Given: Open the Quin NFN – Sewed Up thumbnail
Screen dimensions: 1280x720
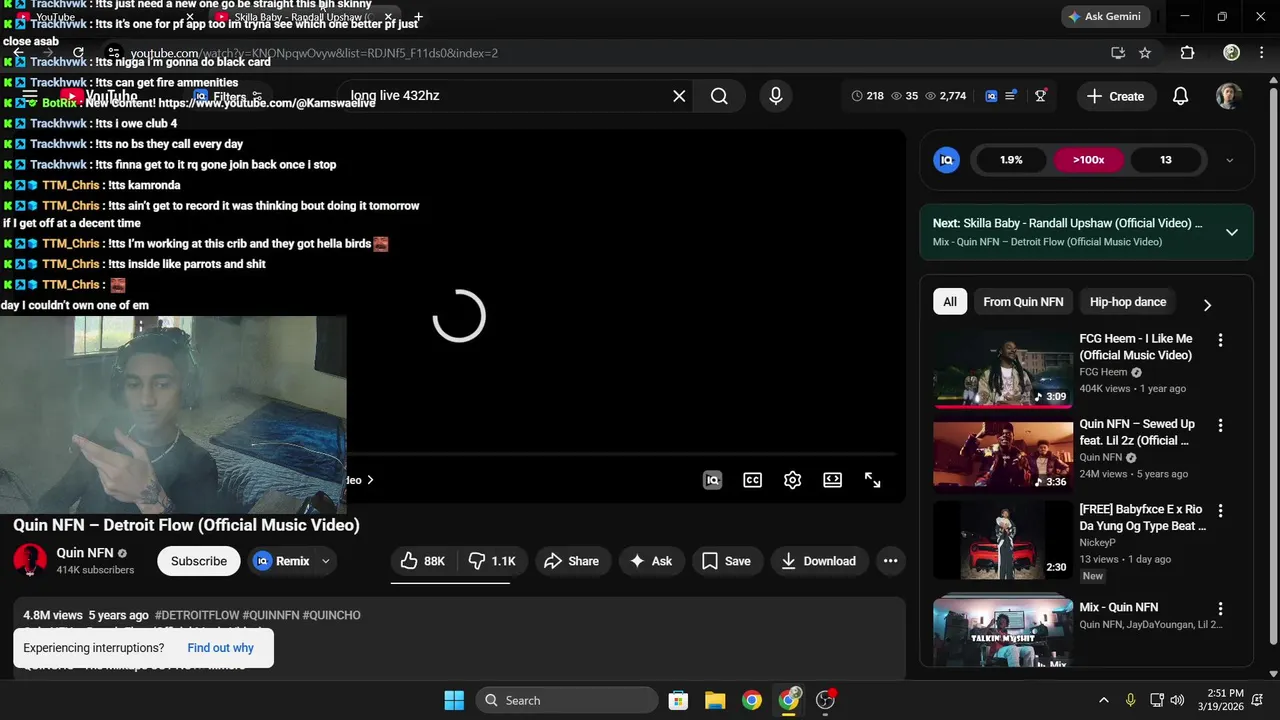Looking at the screenshot, I should (x=1003, y=455).
